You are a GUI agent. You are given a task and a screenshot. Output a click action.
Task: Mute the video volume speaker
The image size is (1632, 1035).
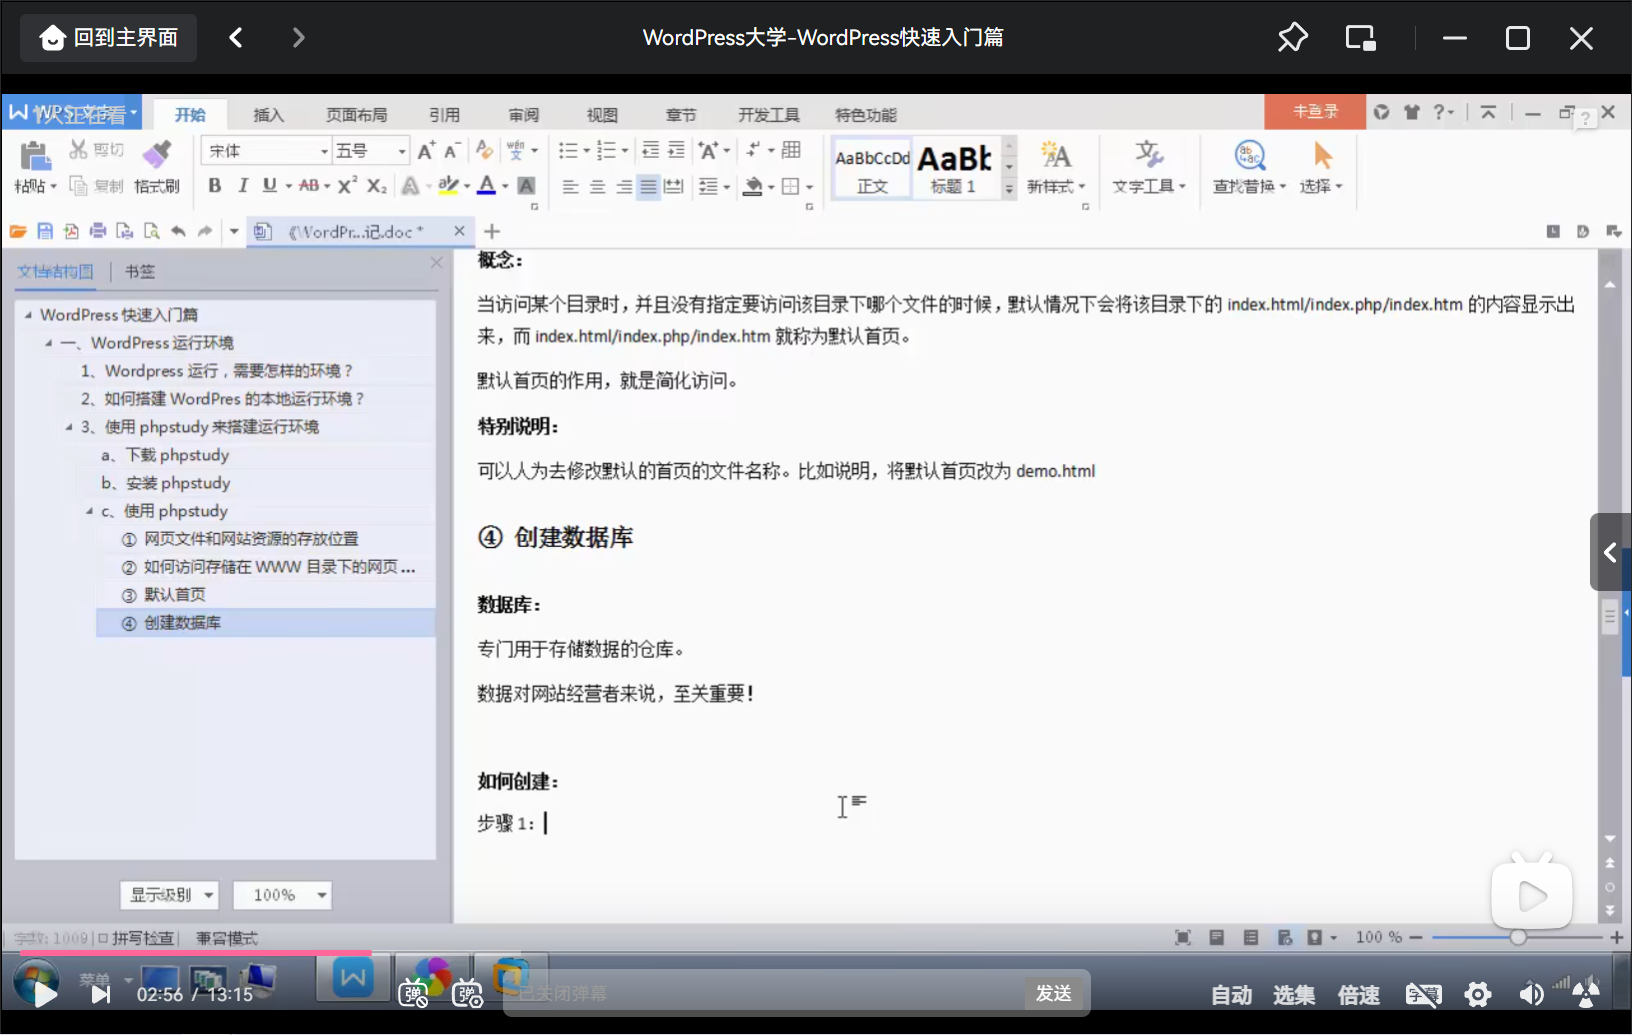(x=1531, y=994)
